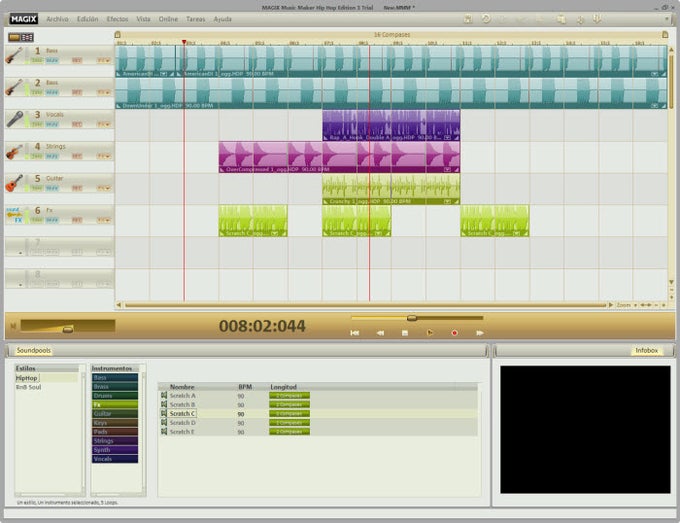Switch to mixer grid view icon

tap(27, 37)
